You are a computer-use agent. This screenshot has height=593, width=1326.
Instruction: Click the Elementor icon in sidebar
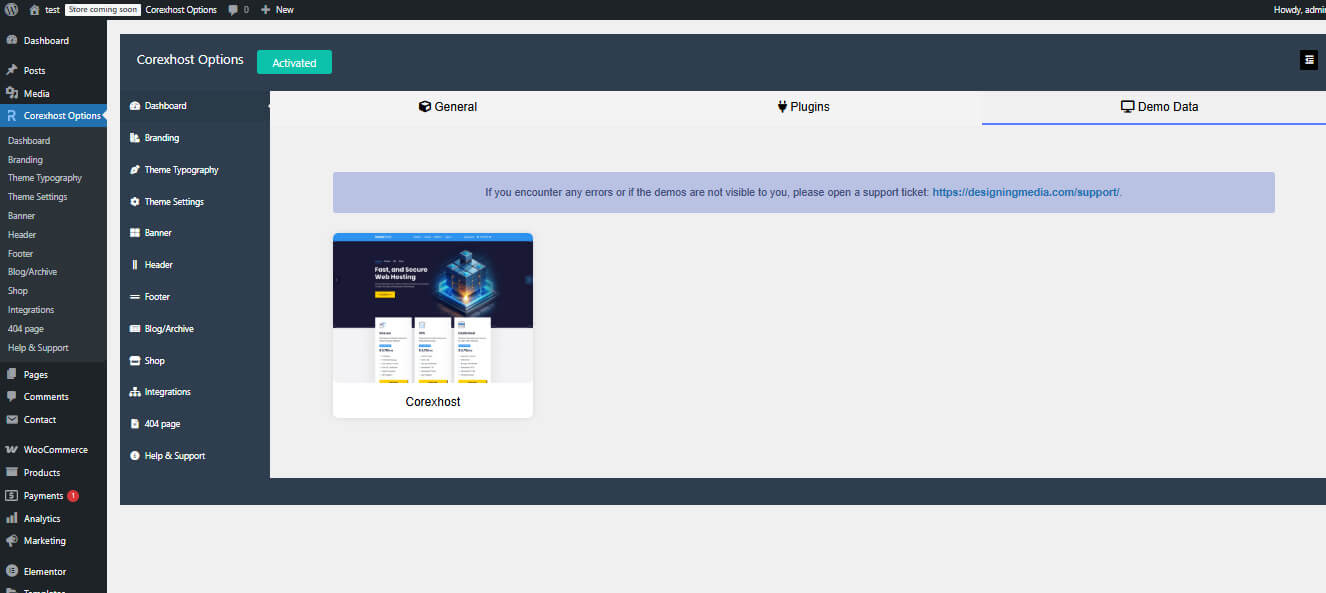point(12,572)
